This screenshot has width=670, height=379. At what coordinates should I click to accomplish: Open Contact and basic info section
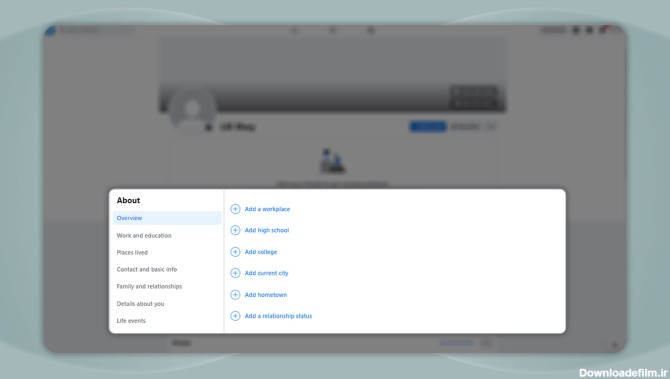[x=147, y=270]
